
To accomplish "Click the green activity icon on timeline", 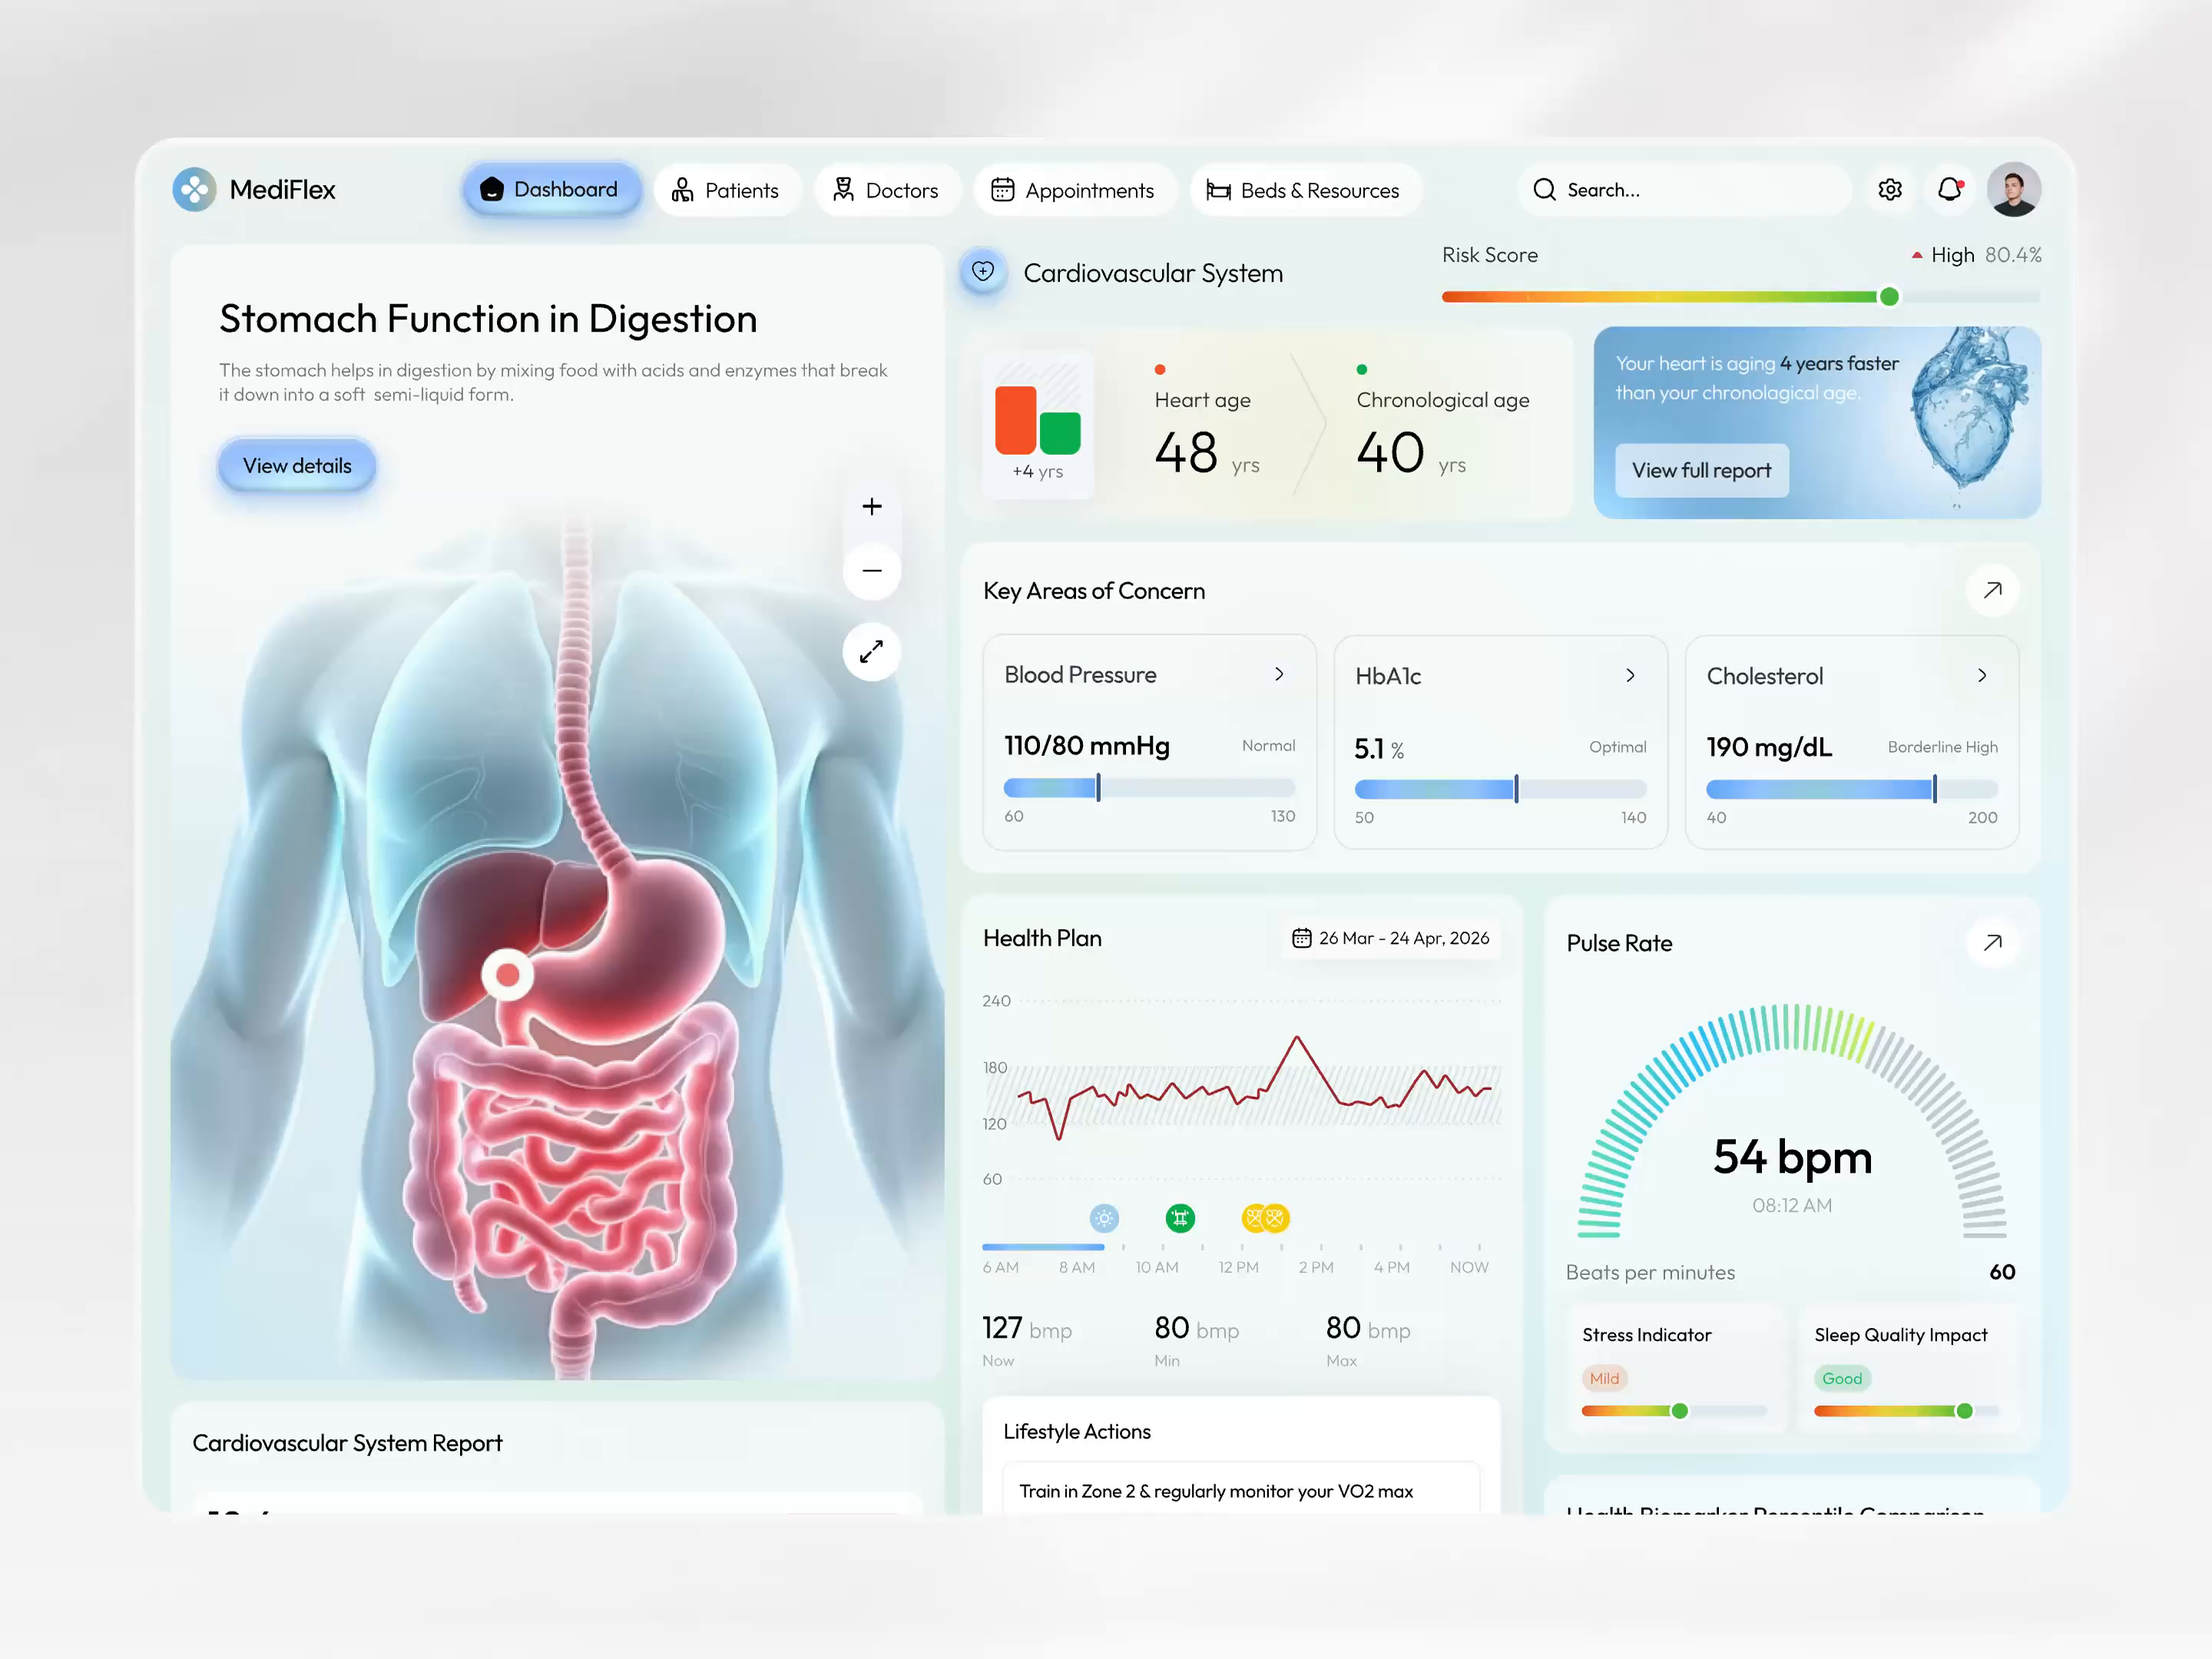I will coord(1180,1218).
